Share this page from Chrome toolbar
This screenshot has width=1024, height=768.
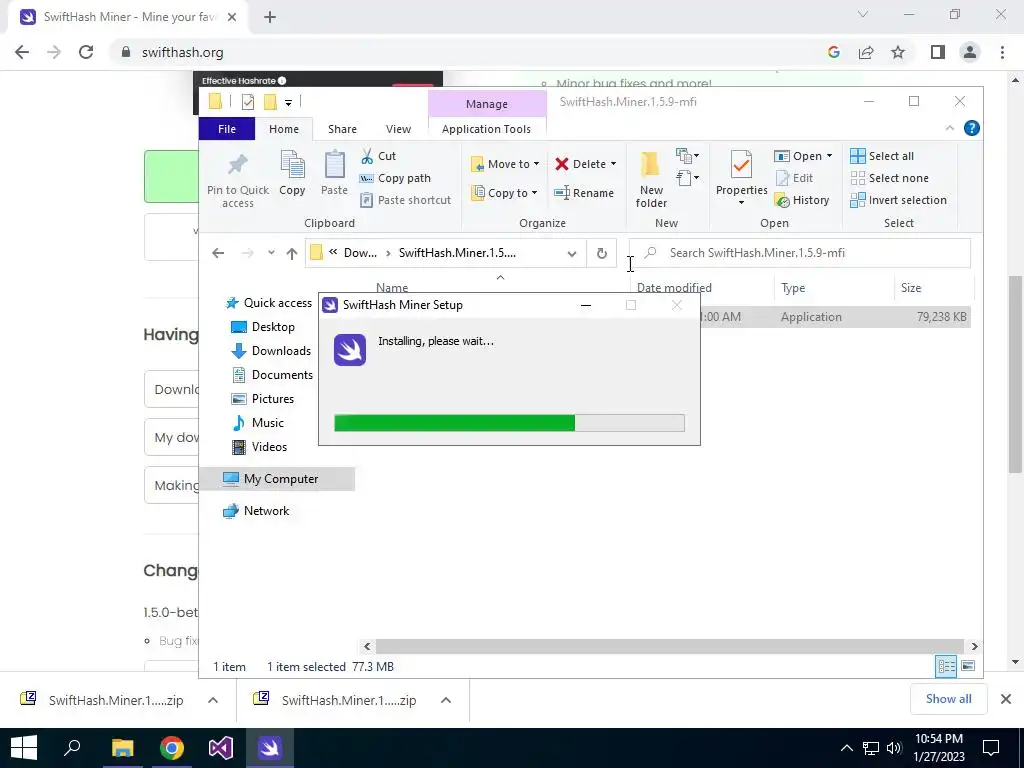[866, 52]
